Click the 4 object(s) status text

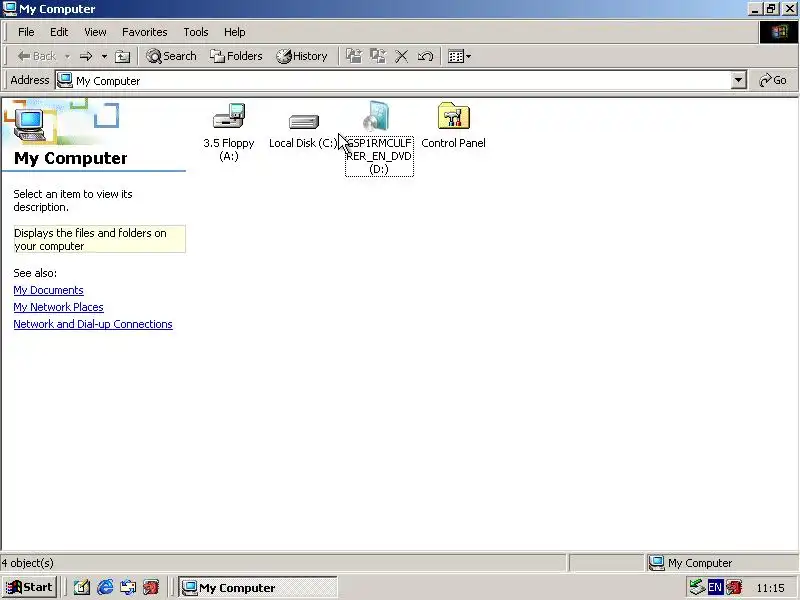(x=27, y=563)
